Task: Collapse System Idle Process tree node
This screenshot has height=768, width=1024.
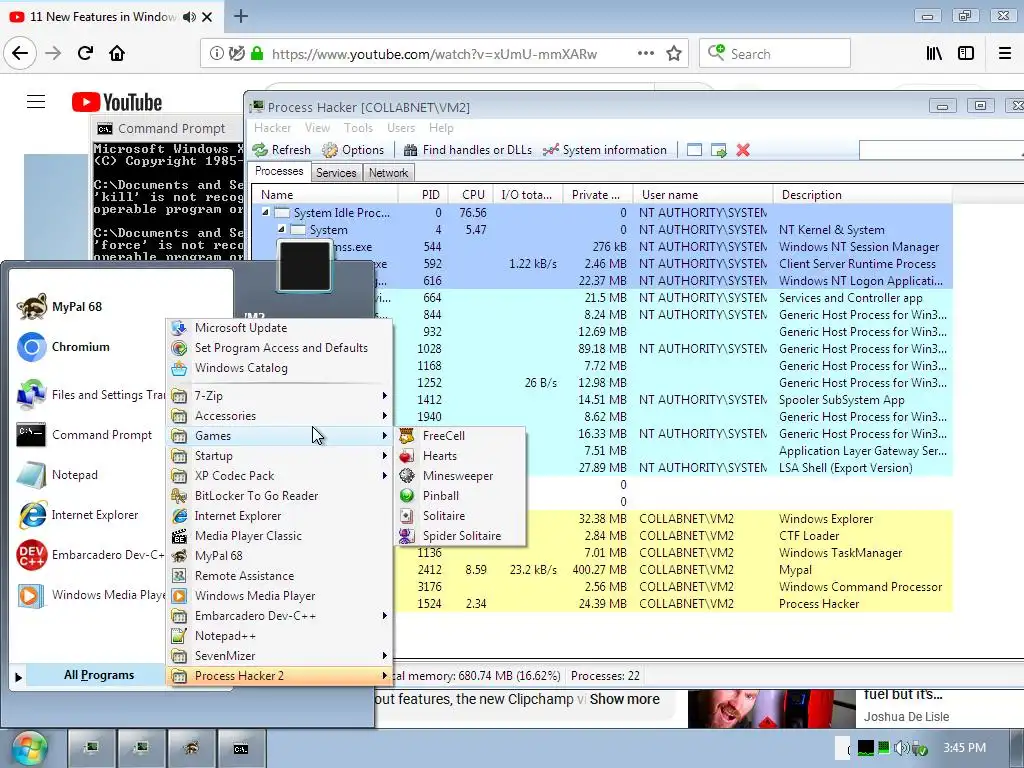Action: 265,212
